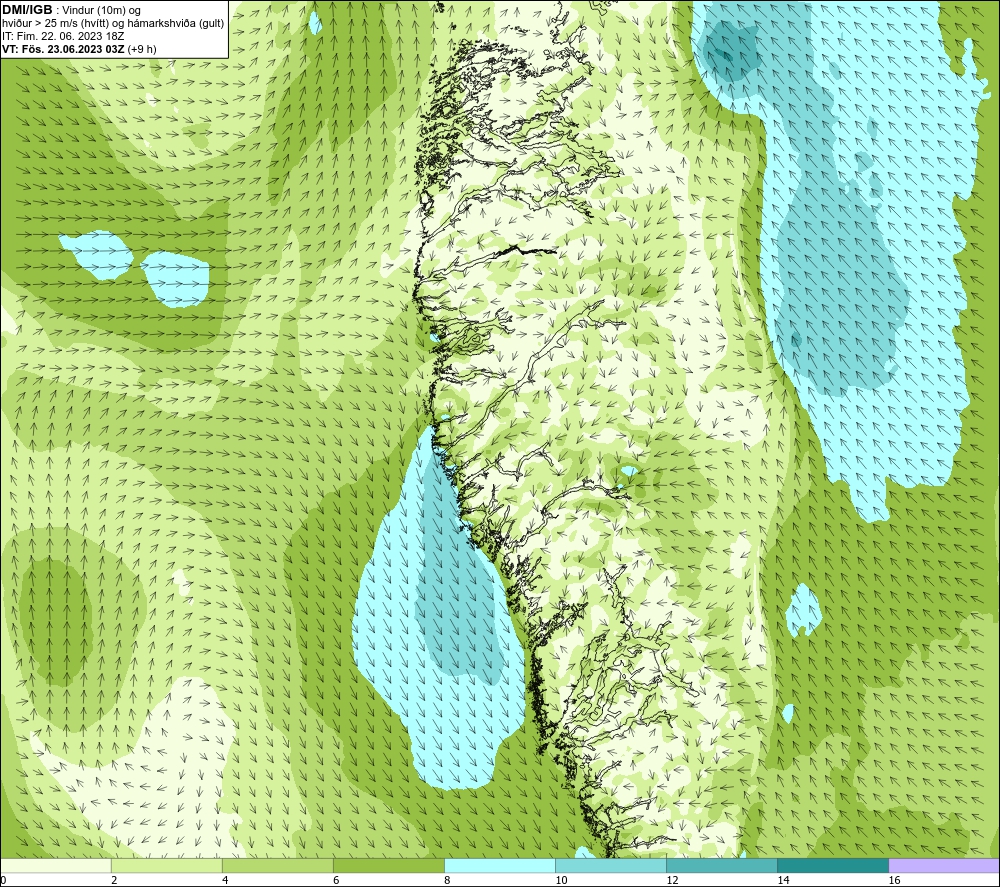Click the 'hviður > 25 m/s' legend line
Screen dimensions: 1000x887
(113, 24)
